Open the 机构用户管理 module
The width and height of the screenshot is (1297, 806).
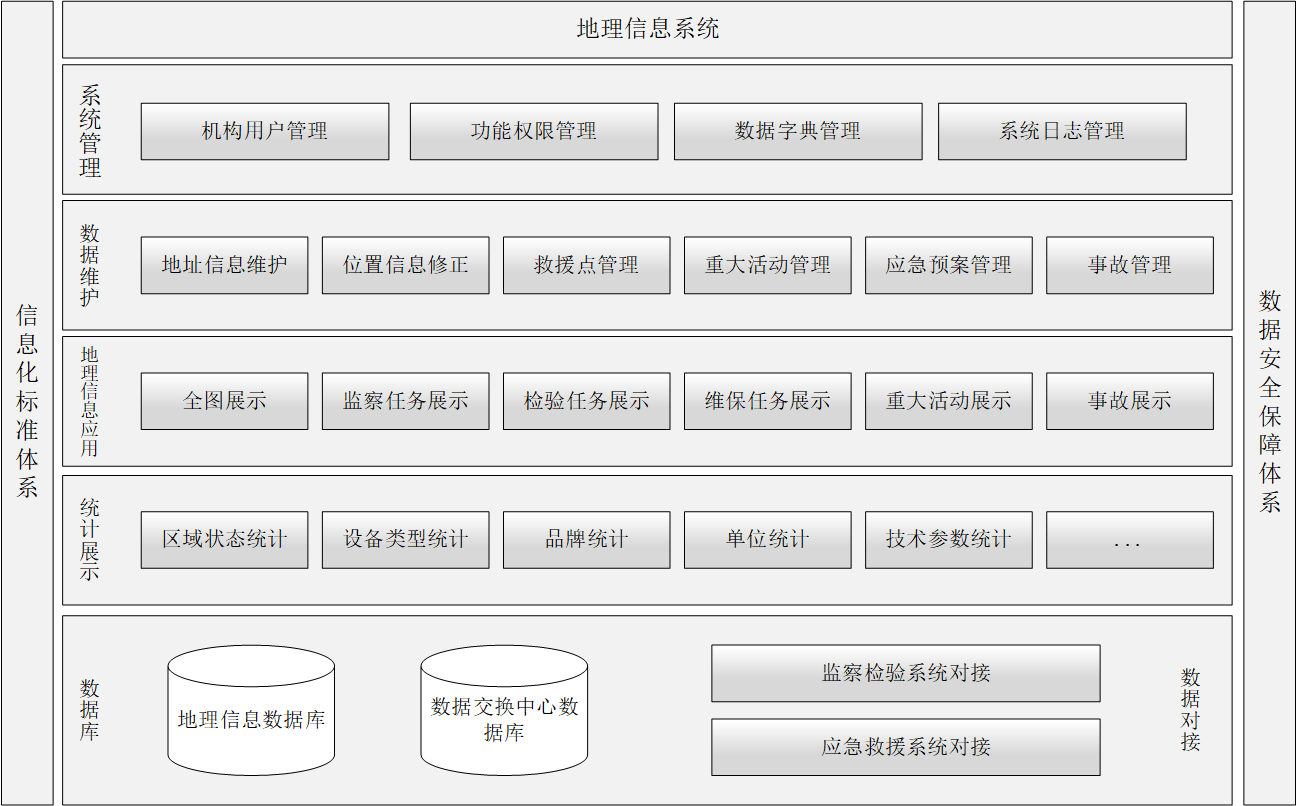[x=264, y=131]
